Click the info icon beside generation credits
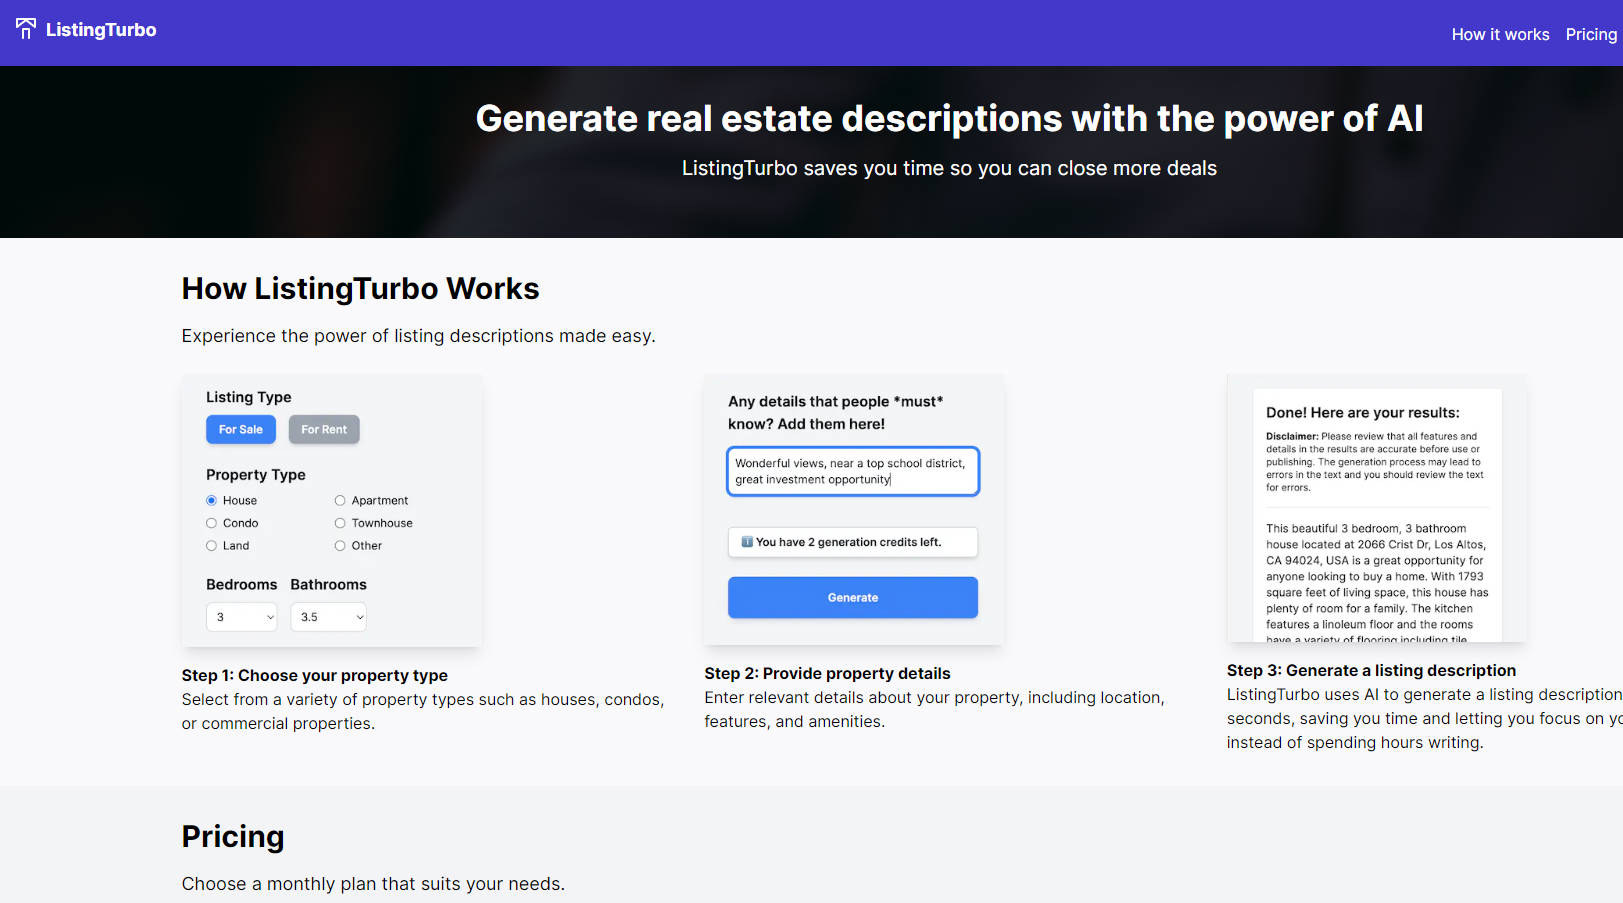1623x903 pixels. tap(747, 542)
